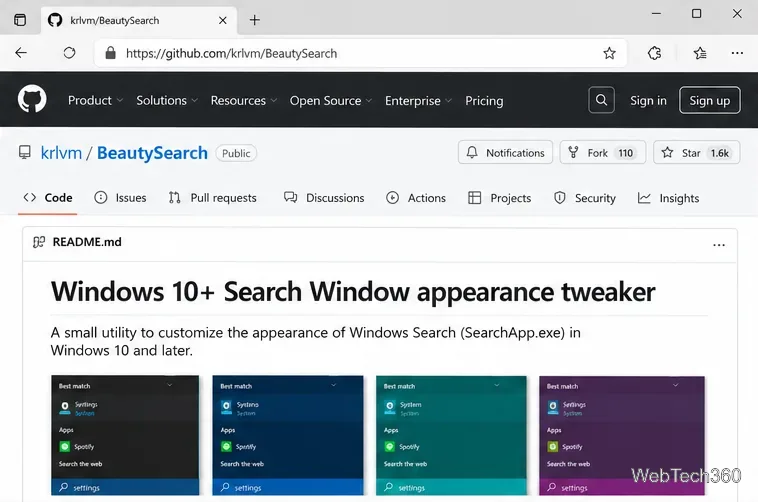This screenshot has width=758, height=502.
Task: Click the Sign up button
Action: coord(709,100)
